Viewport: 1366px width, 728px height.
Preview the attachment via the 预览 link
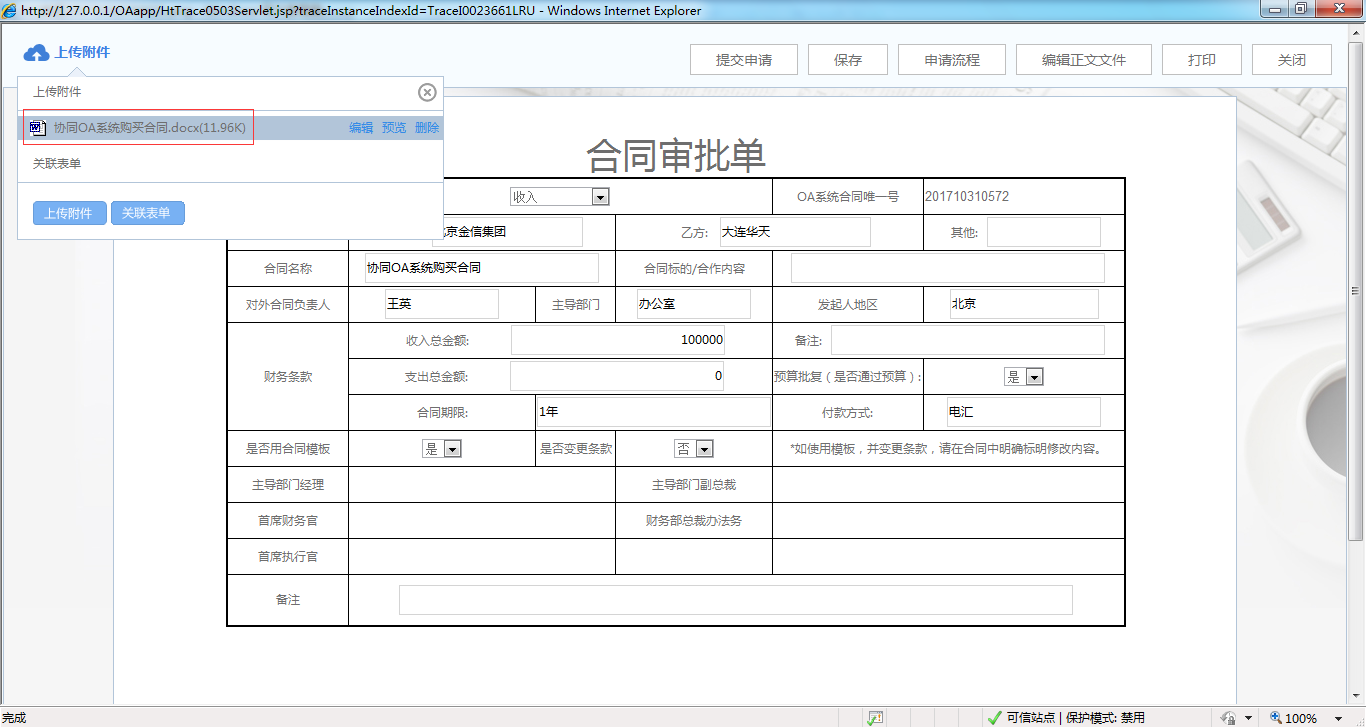[x=394, y=127]
